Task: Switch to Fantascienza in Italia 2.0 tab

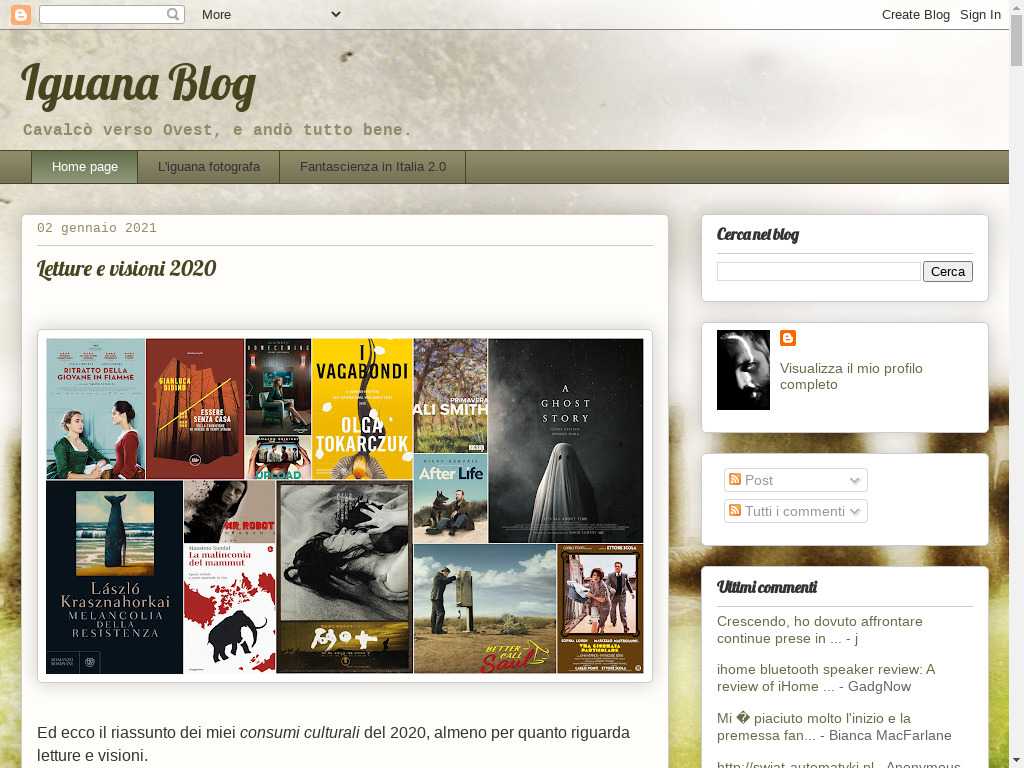Action: coord(373,167)
